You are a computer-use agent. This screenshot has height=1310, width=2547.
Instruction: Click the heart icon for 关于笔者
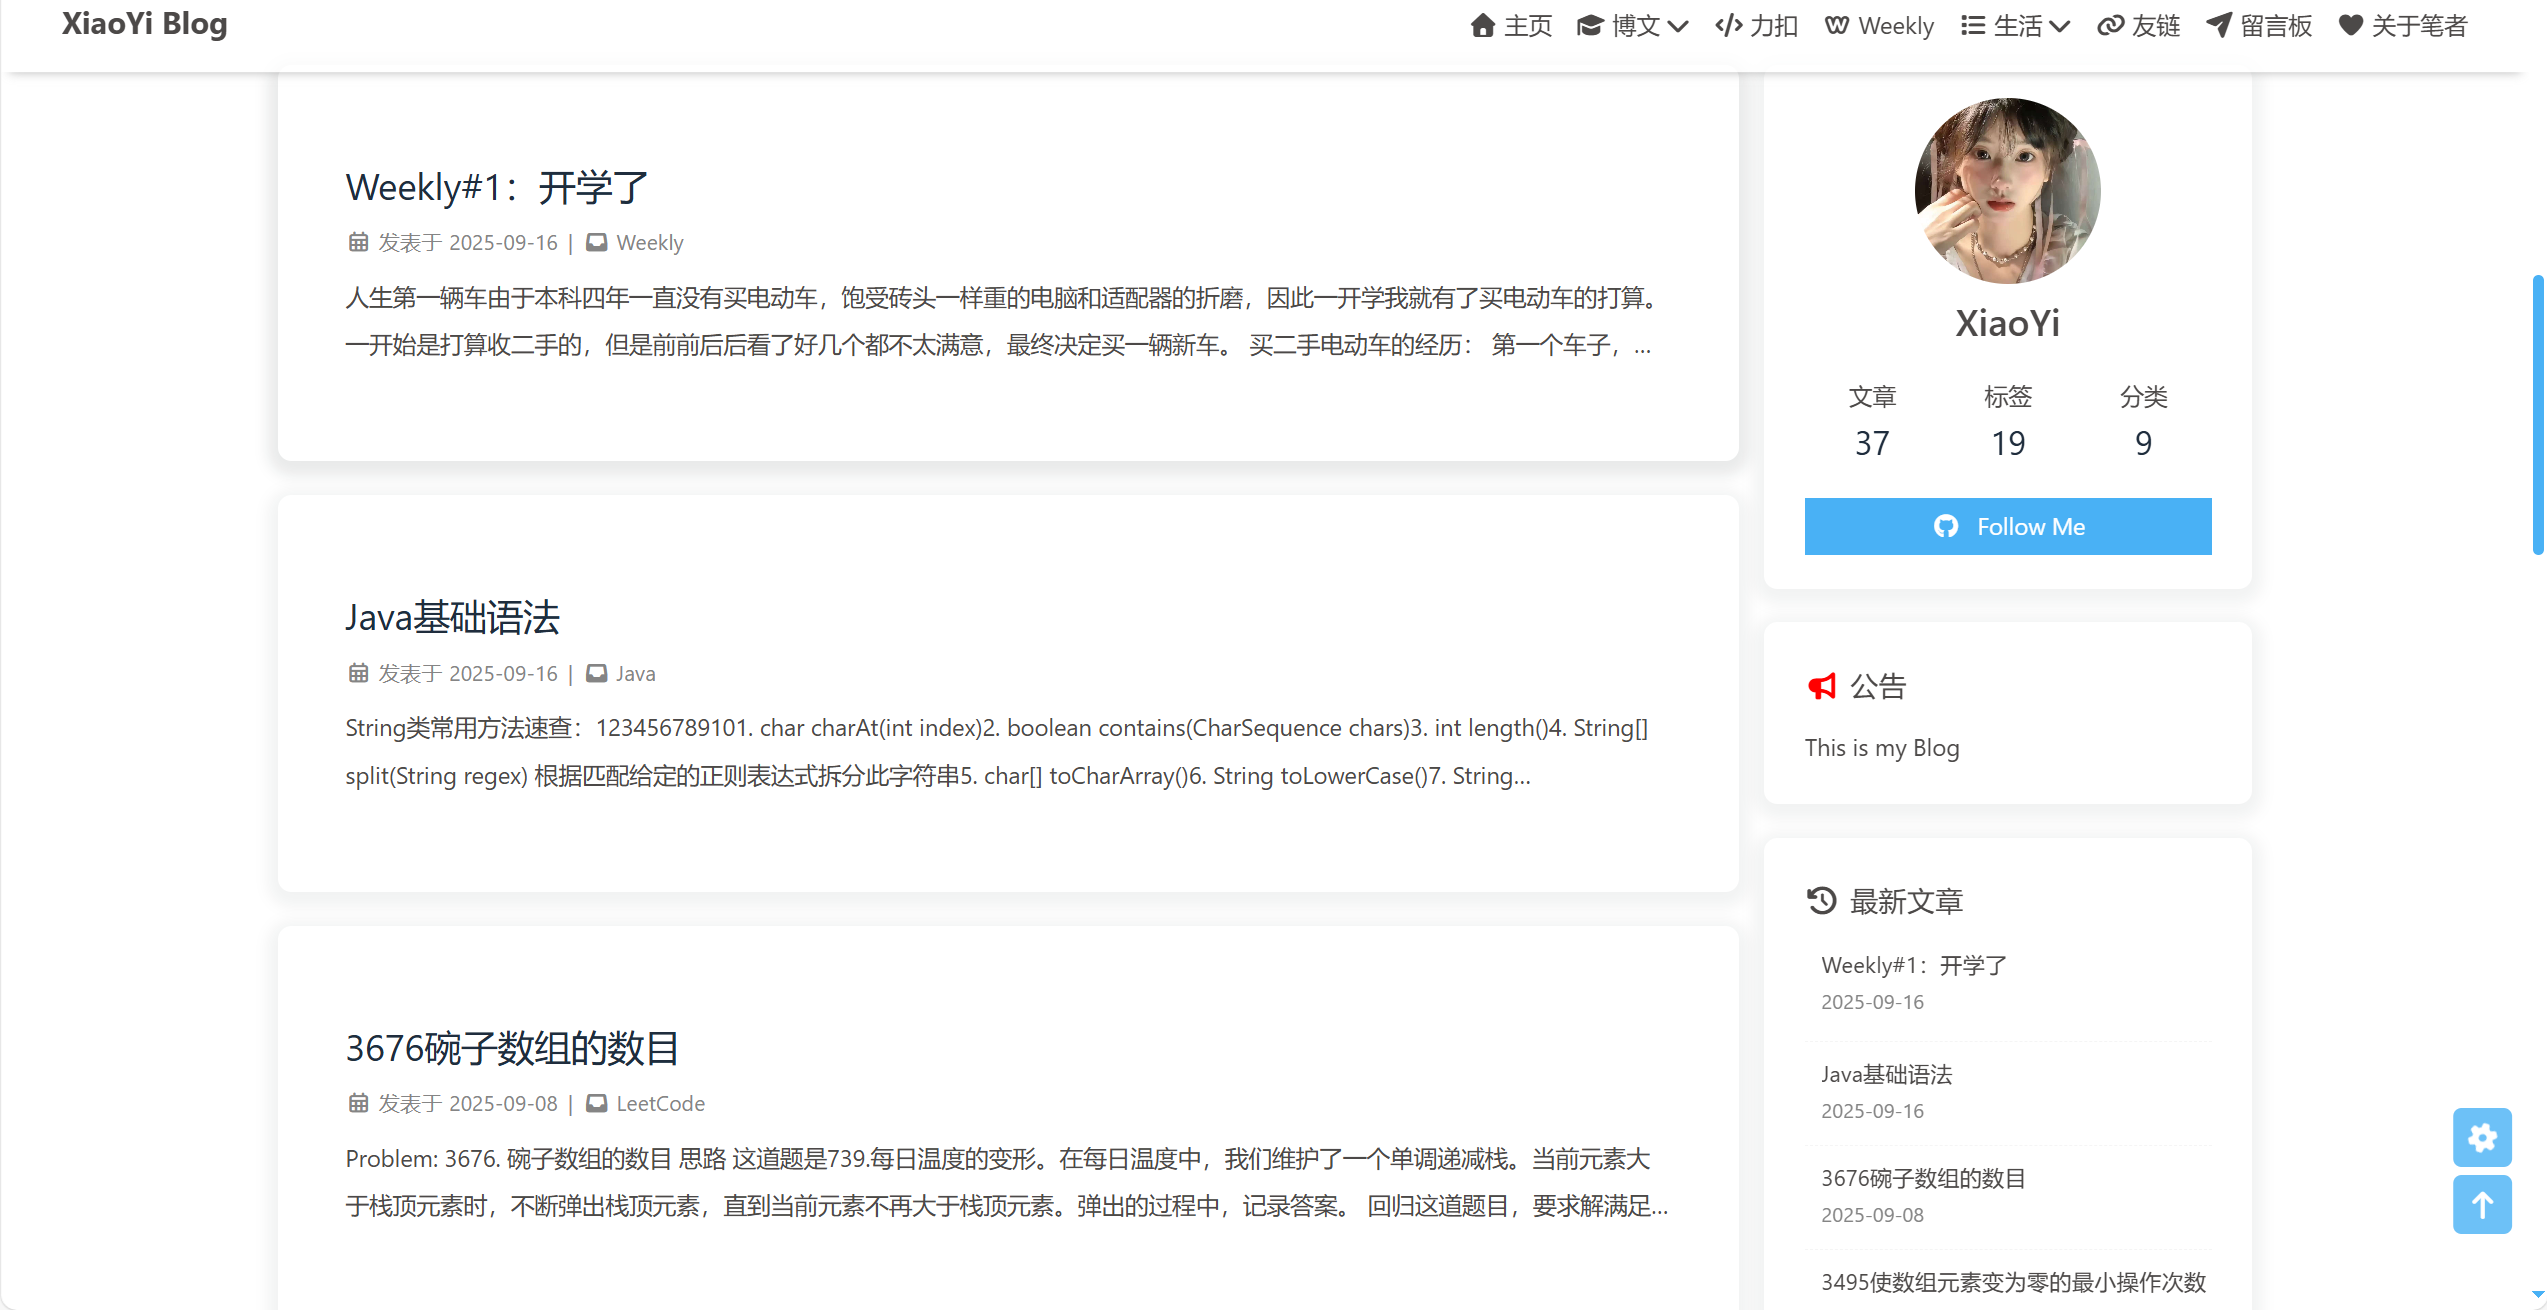coord(2350,26)
